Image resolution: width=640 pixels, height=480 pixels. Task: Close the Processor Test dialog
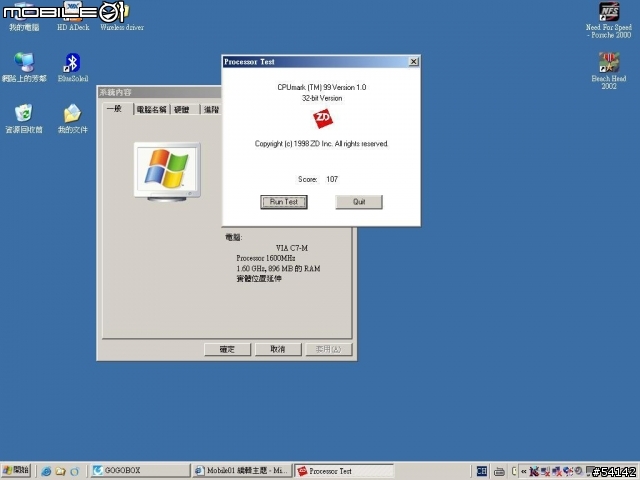pos(413,62)
